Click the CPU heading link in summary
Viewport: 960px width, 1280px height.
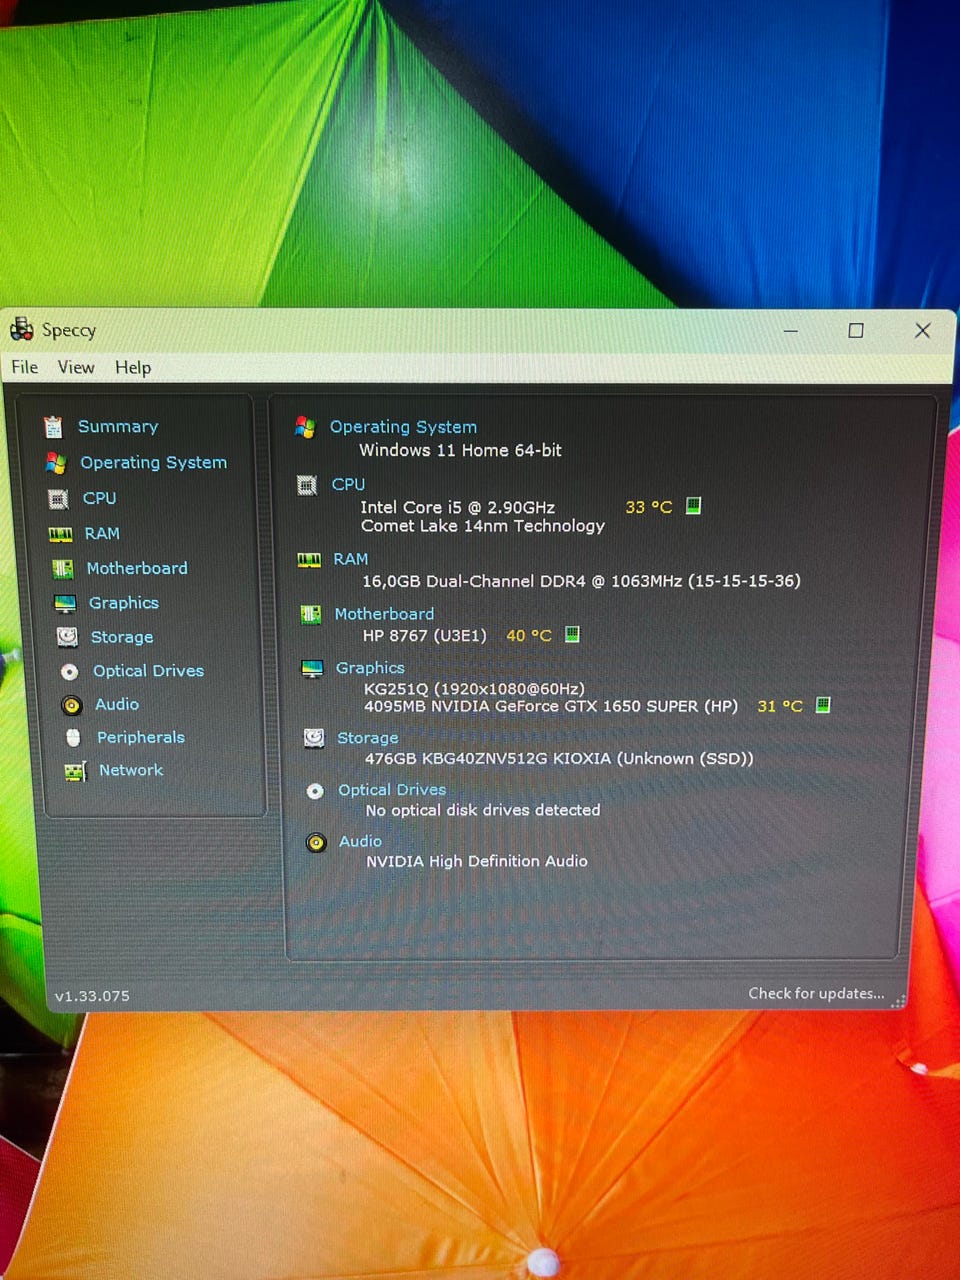(349, 485)
